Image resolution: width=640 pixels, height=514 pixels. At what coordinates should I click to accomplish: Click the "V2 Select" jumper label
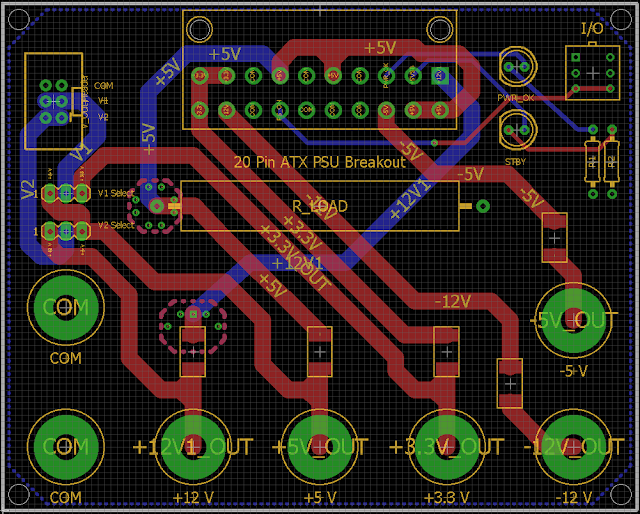[x=116, y=225]
